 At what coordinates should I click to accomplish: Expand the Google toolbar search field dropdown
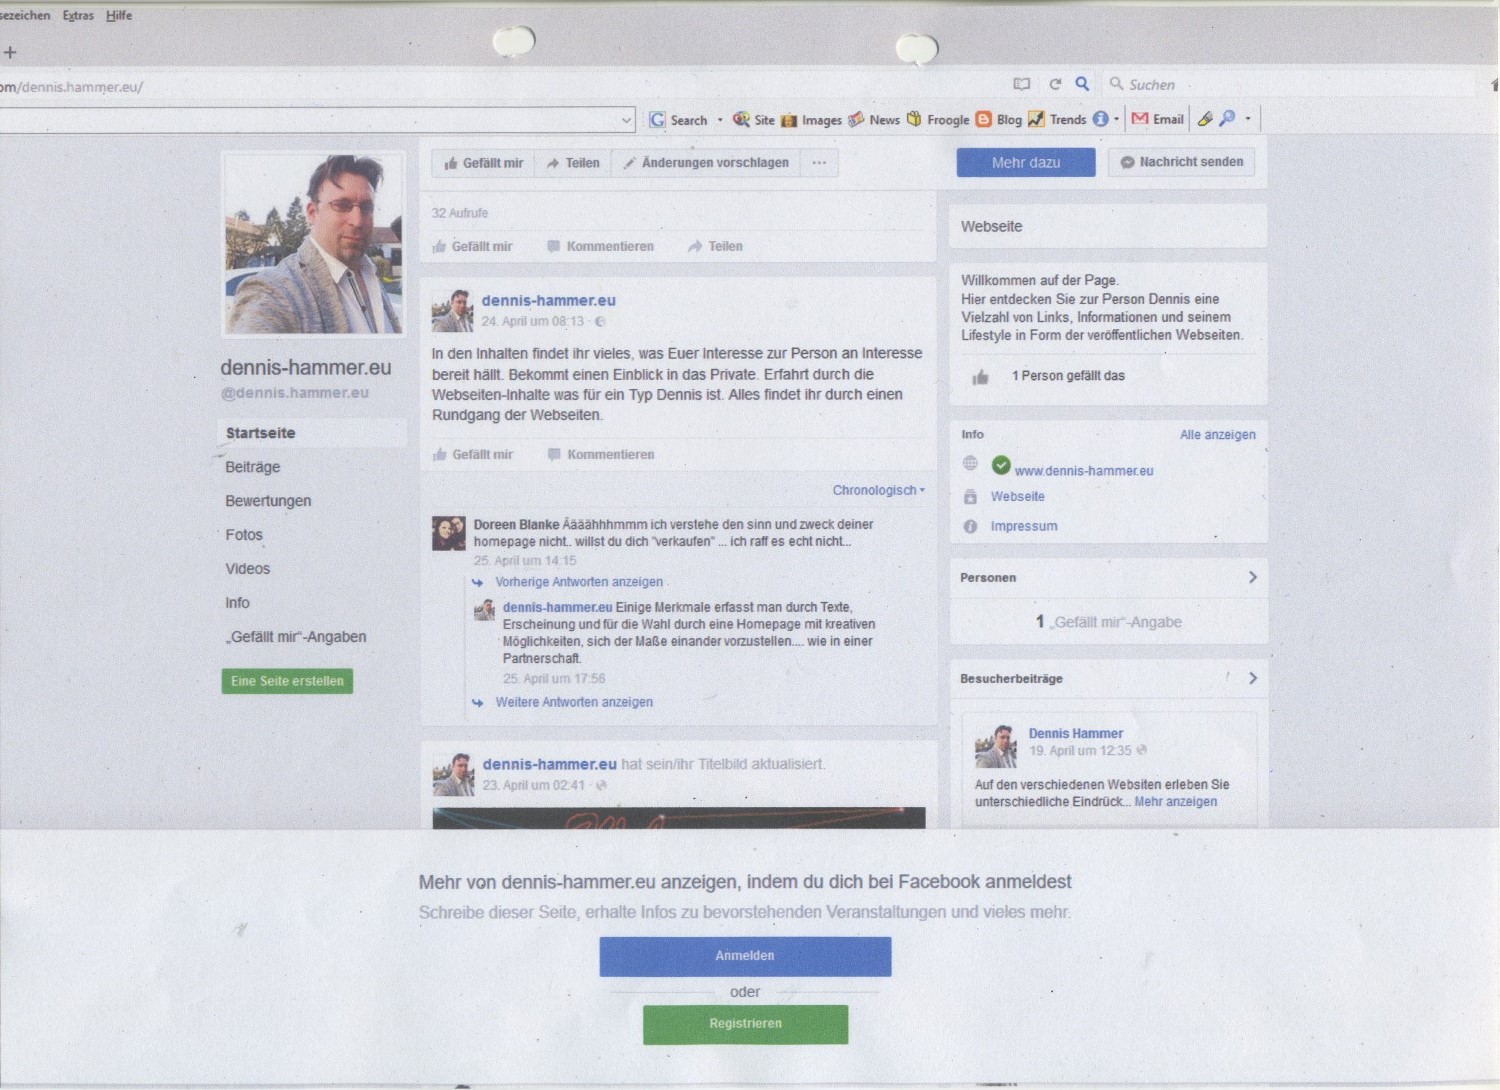tap(626, 120)
